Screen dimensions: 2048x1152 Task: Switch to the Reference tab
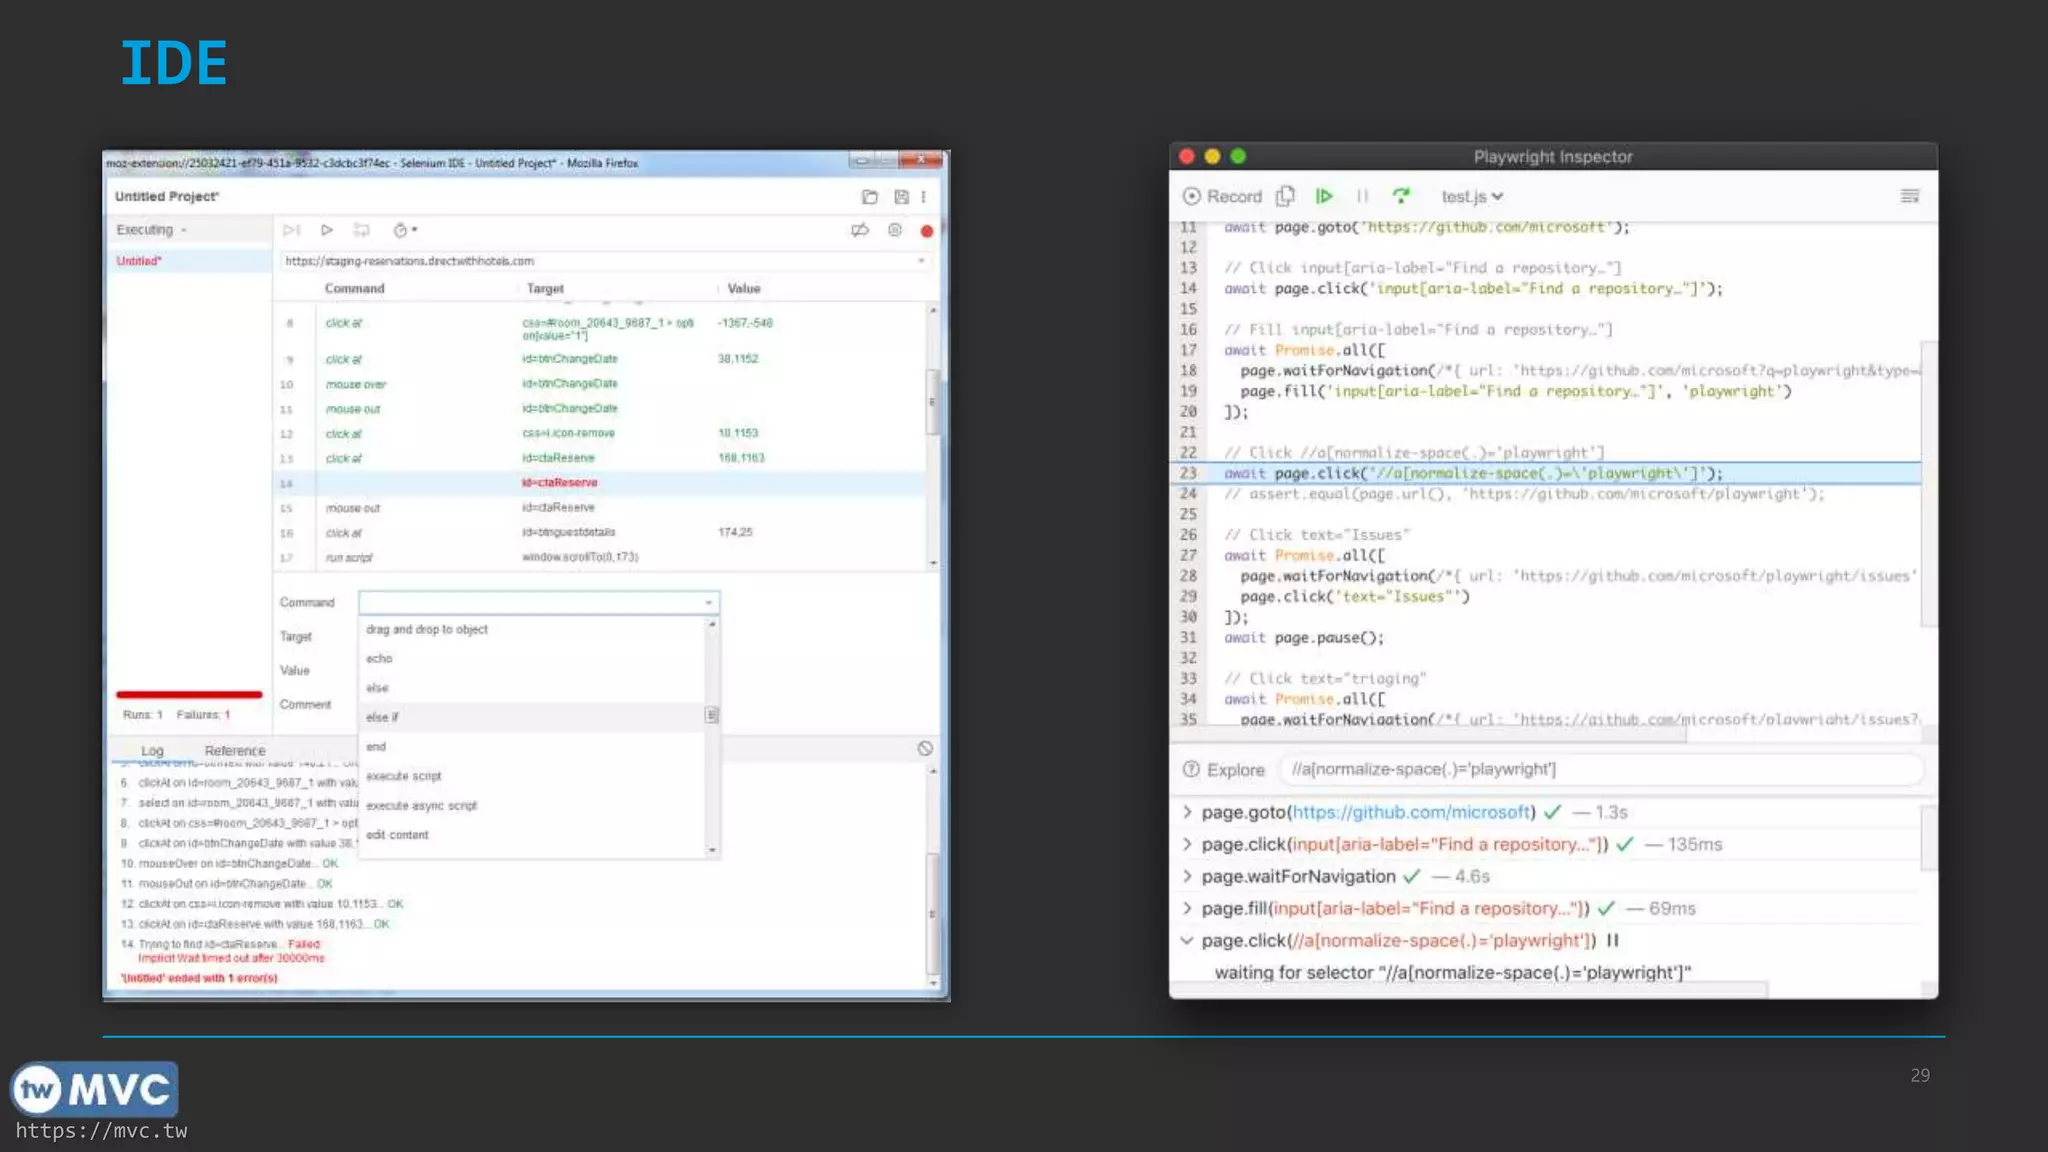(235, 750)
